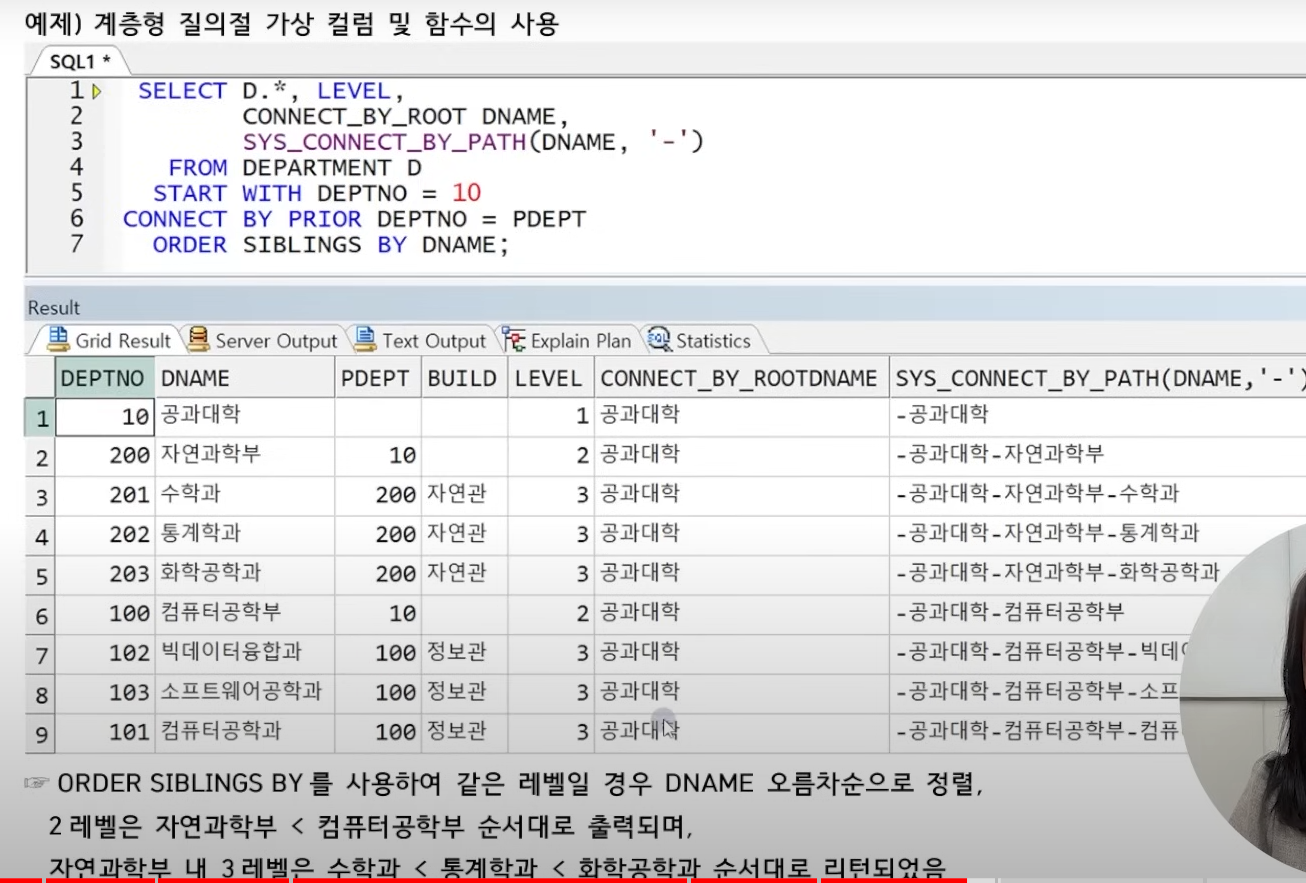This screenshot has width=1306, height=883.
Task: Click the DEPTNO cell 203
Action: pos(105,574)
